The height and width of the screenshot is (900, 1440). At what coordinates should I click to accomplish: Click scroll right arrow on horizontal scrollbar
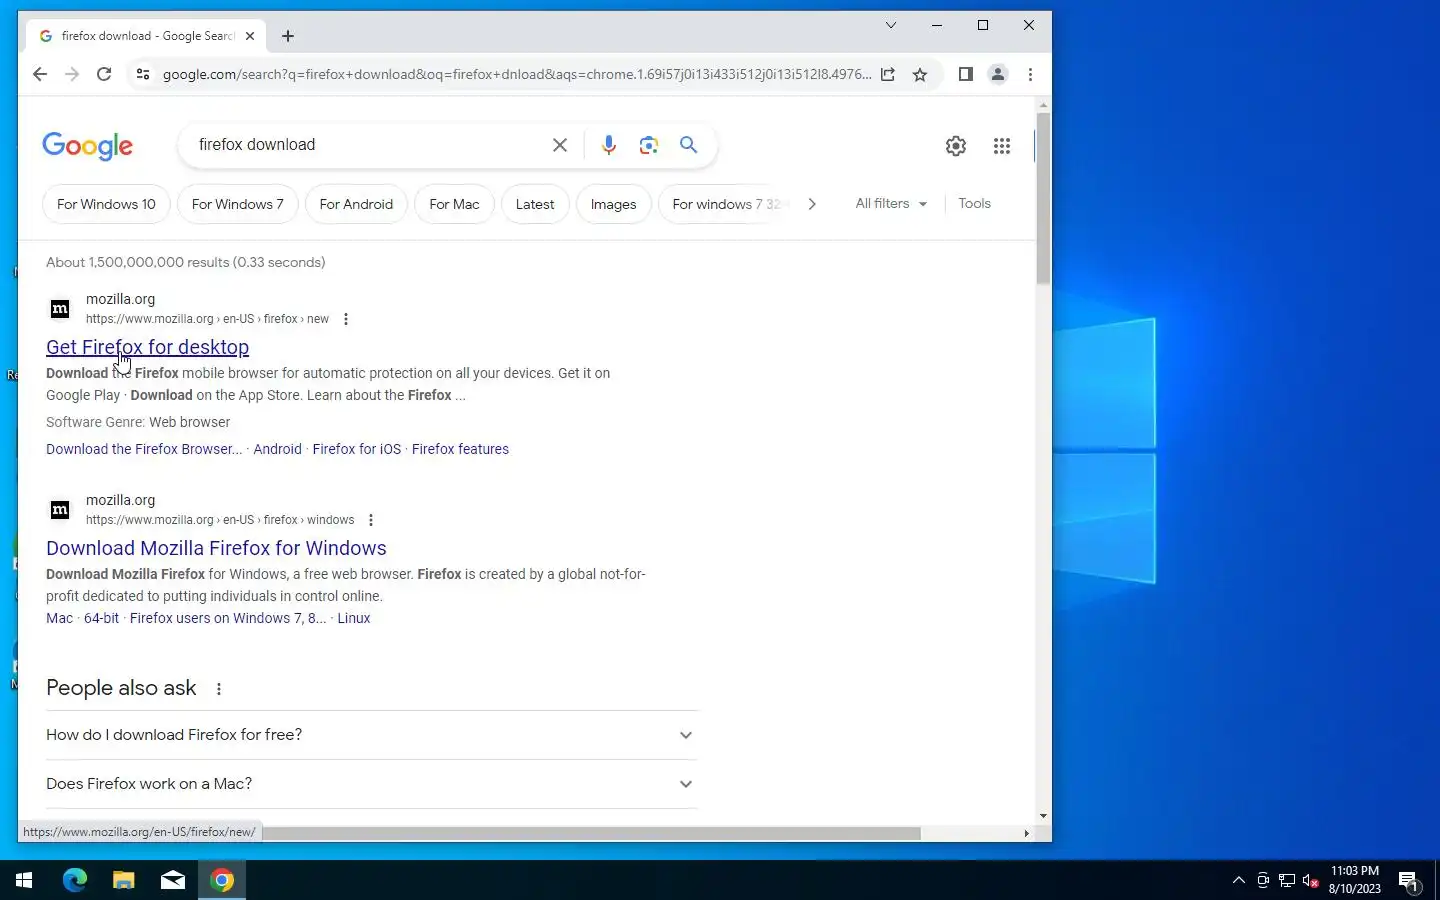1026,833
